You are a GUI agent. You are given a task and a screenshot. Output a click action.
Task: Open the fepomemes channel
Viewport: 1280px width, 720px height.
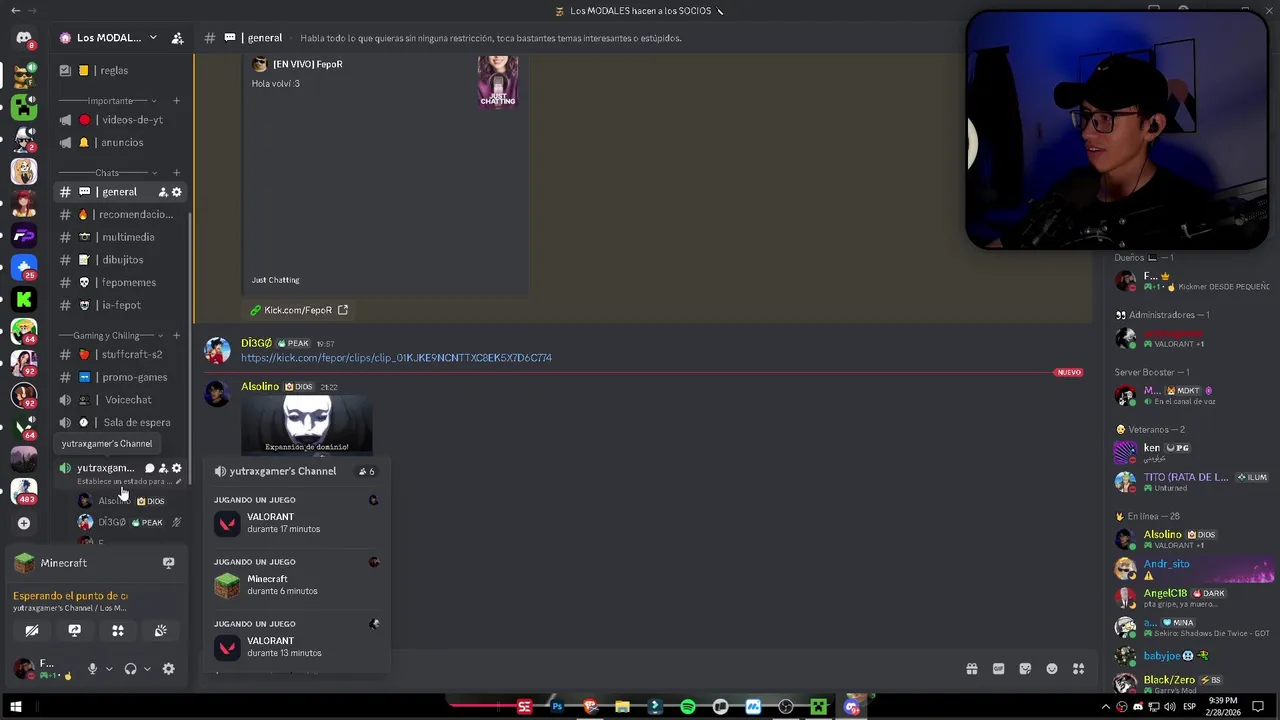(120, 283)
